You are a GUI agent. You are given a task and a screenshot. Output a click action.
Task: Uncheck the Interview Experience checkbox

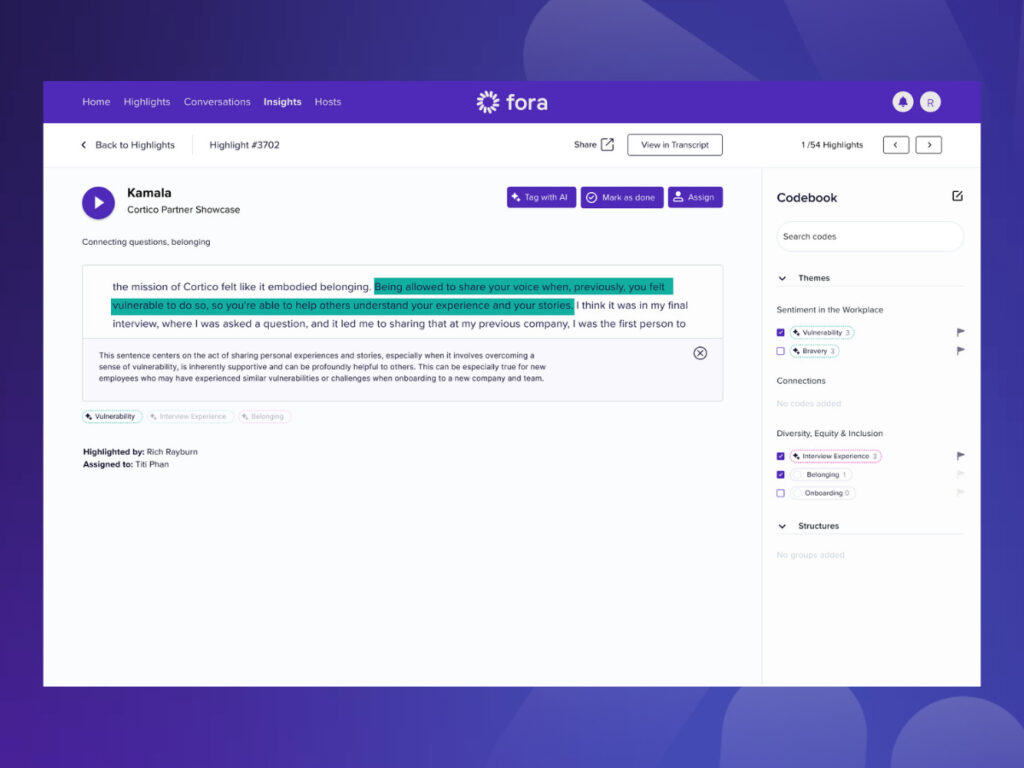coord(780,456)
